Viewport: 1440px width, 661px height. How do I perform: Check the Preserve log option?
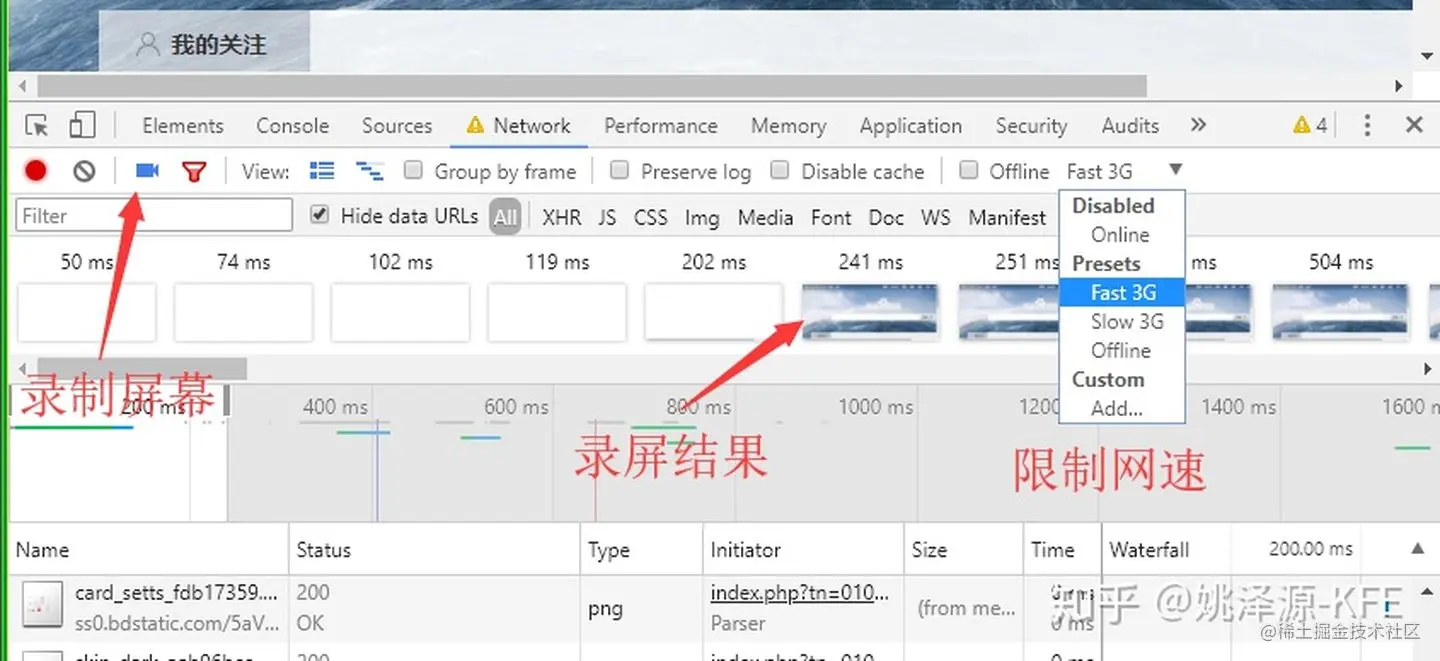(620, 170)
